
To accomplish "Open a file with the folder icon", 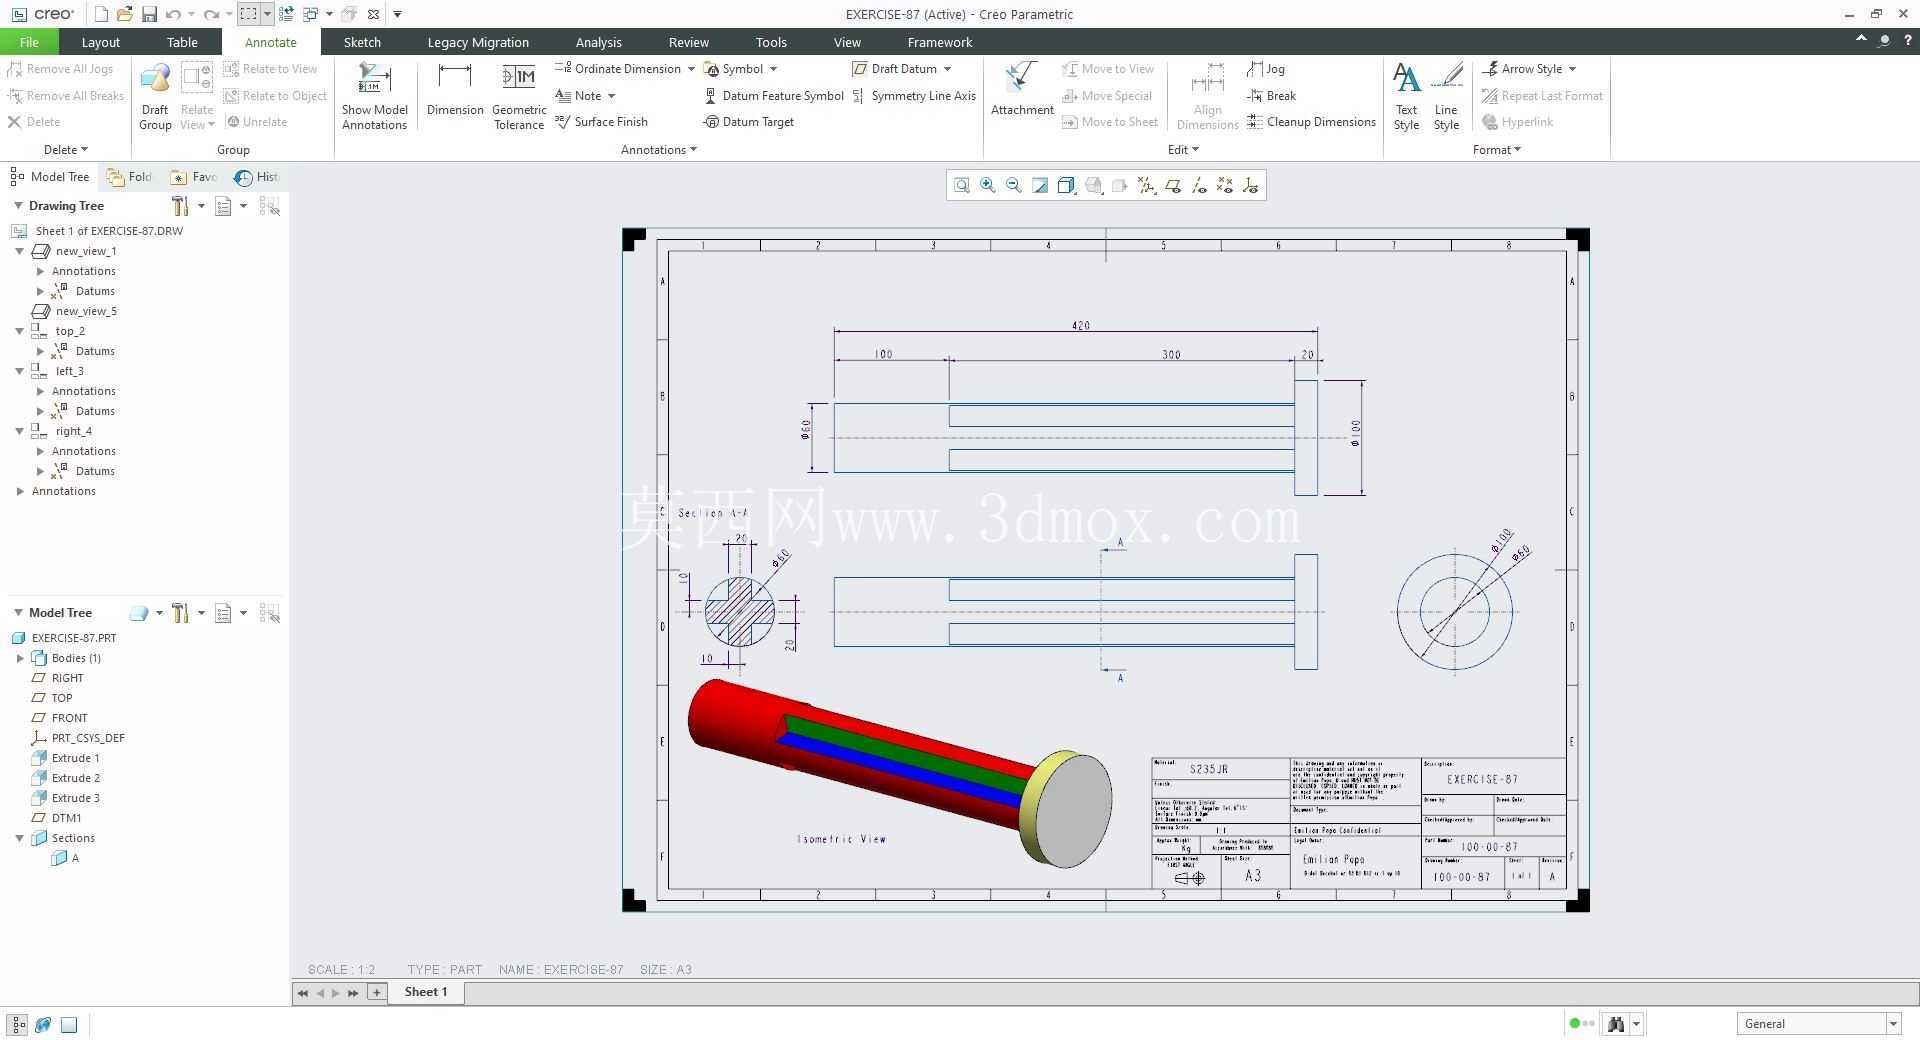I will (125, 14).
